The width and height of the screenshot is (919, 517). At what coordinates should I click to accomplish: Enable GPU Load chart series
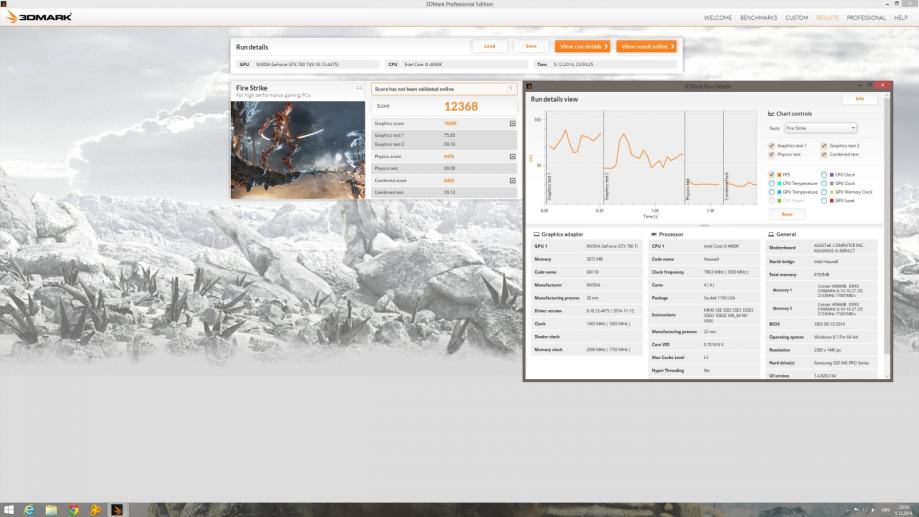click(x=823, y=200)
